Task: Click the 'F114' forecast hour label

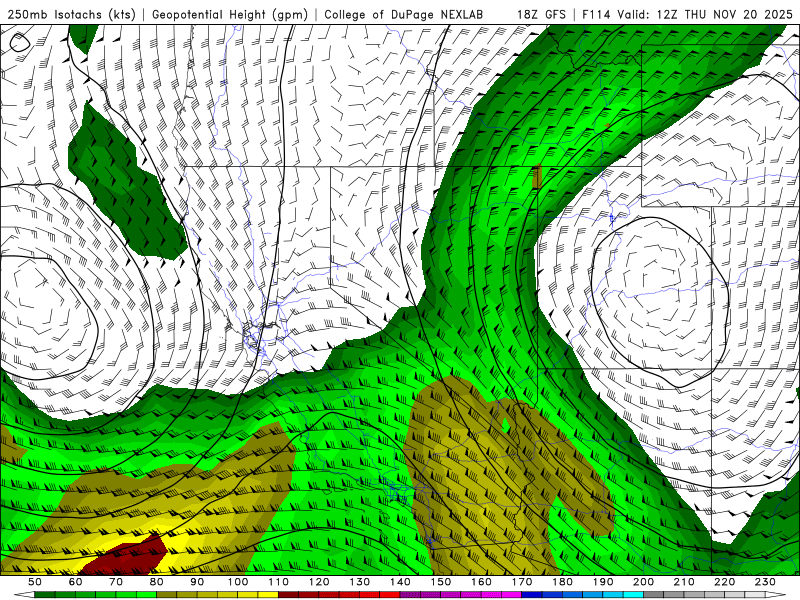Action: [596, 14]
